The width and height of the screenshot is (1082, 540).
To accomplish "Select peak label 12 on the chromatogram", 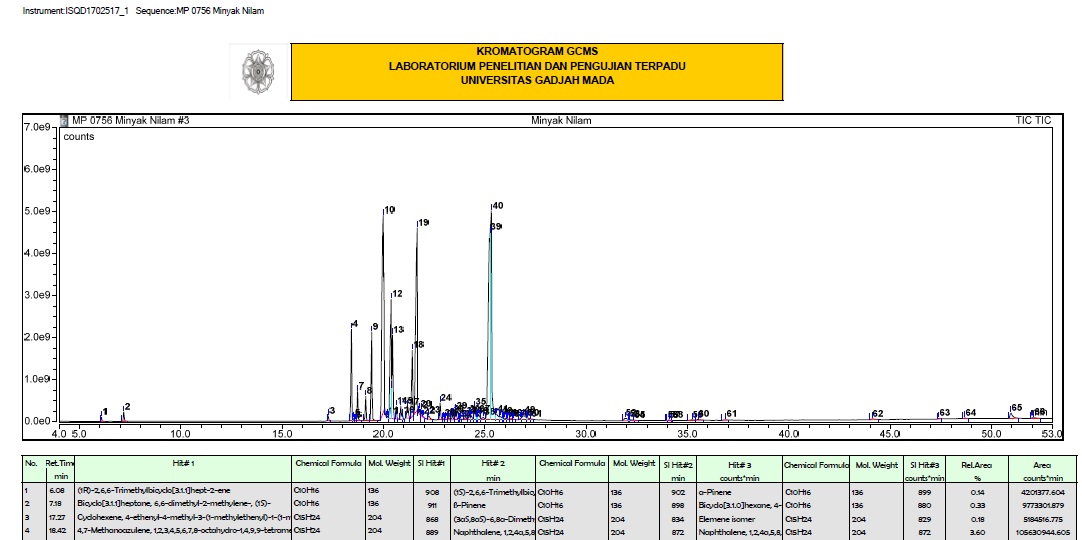I will point(397,294).
